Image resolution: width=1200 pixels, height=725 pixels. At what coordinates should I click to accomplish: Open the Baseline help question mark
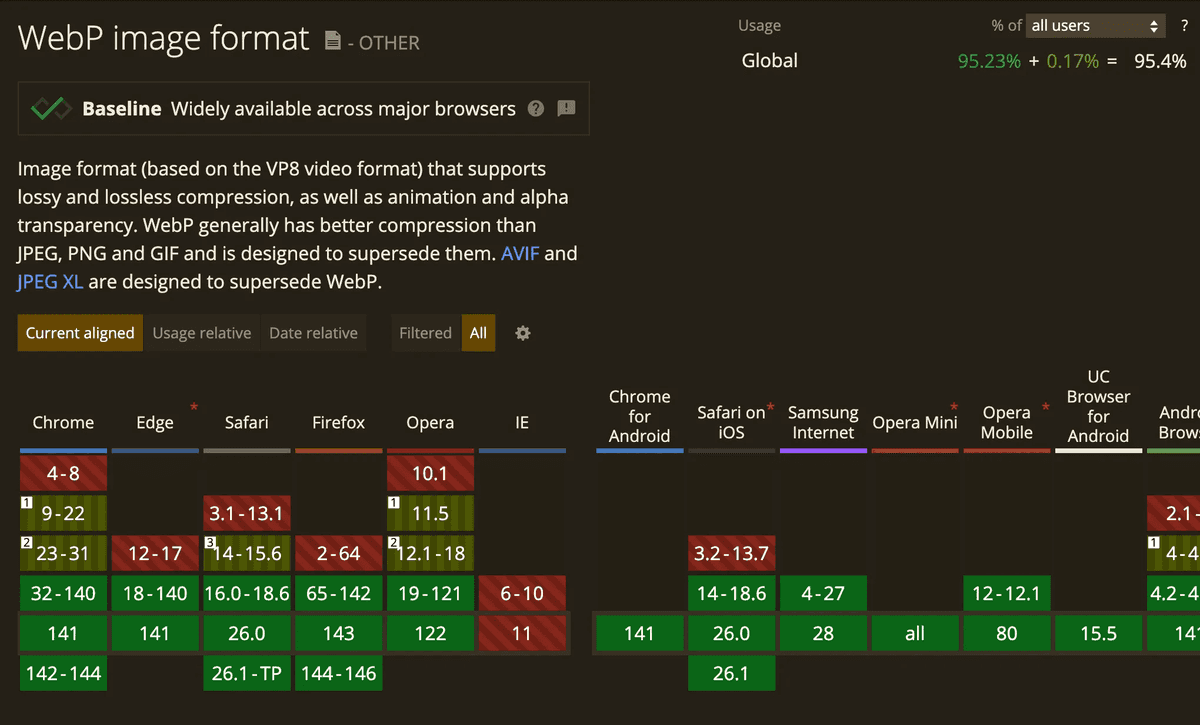click(x=536, y=109)
